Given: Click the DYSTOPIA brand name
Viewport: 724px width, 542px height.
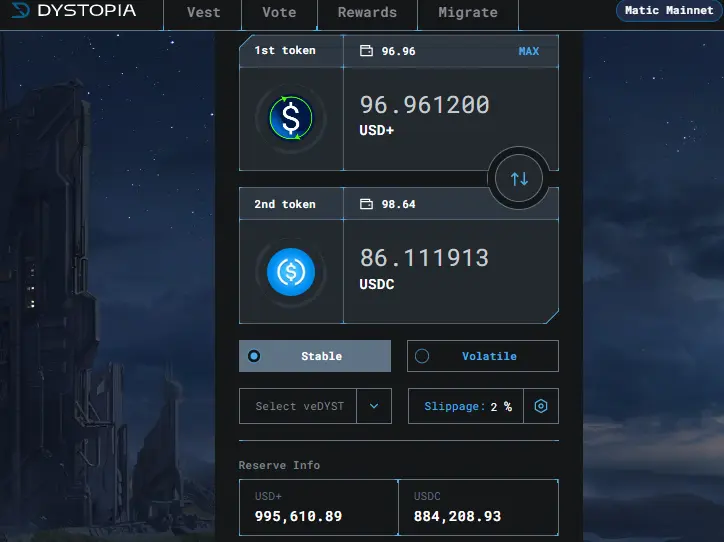Looking at the screenshot, I should (87, 10).
